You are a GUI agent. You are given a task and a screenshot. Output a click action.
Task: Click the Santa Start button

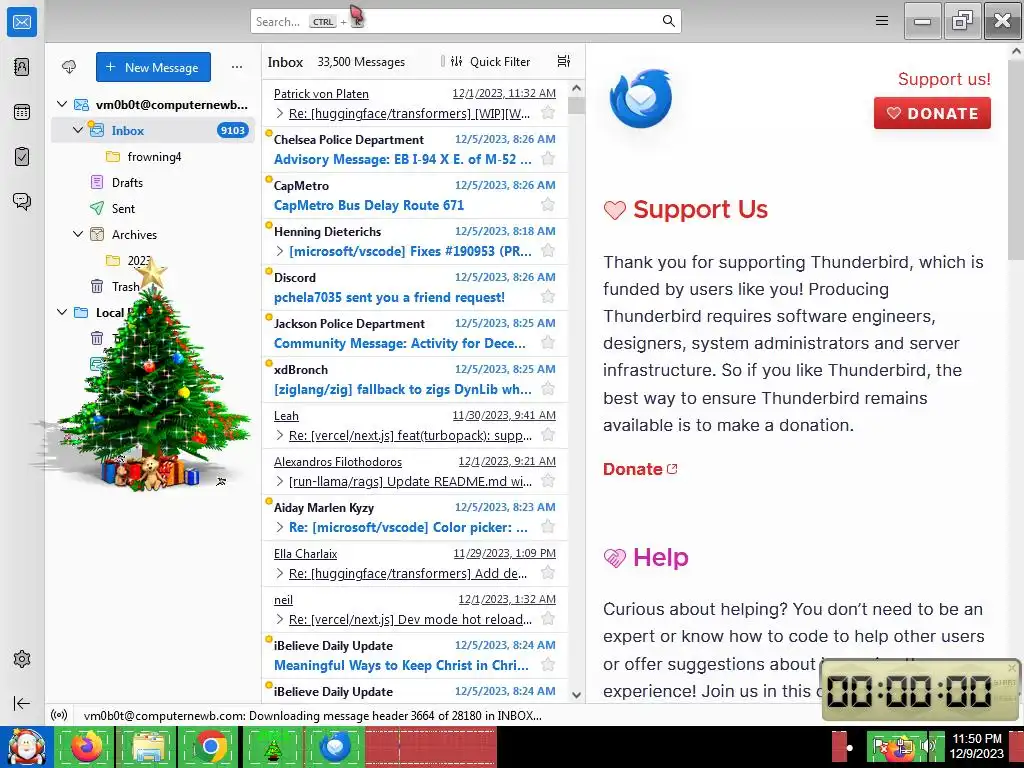click(x=26, y=746)
